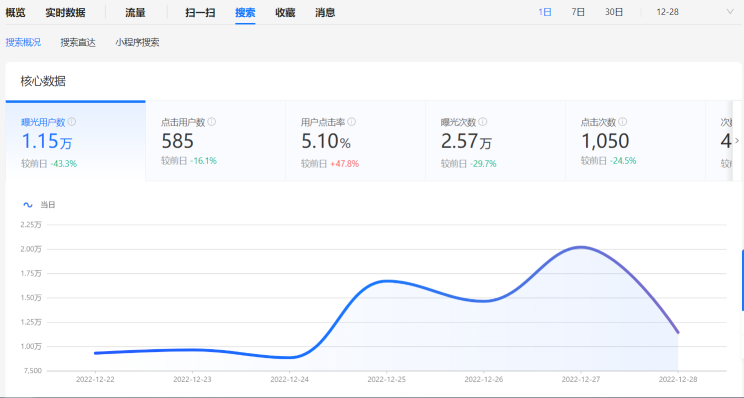Screen dimensions: 744x398
Task: Open the 收藏 tab
Action: click(x=285, y=12)
